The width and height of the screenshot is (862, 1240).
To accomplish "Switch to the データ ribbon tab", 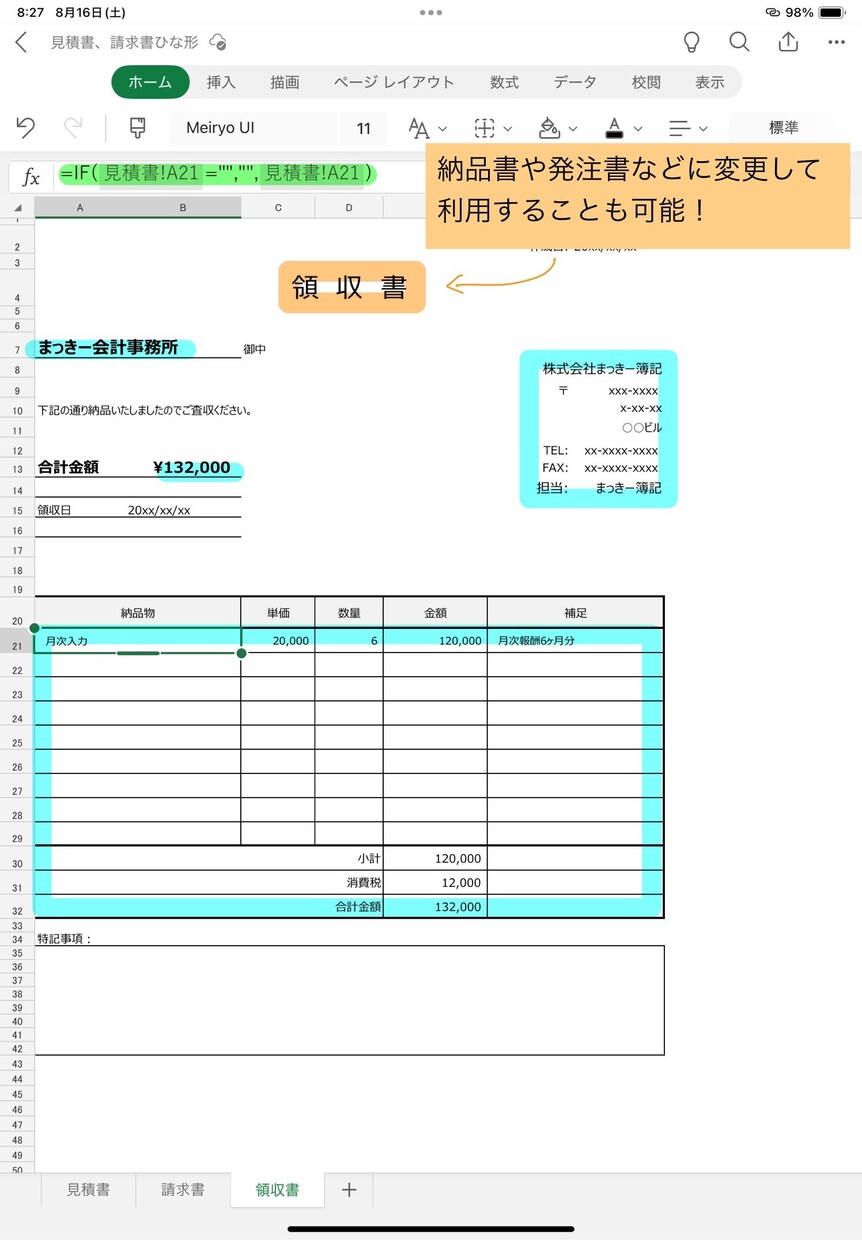I will click(575, 82).
